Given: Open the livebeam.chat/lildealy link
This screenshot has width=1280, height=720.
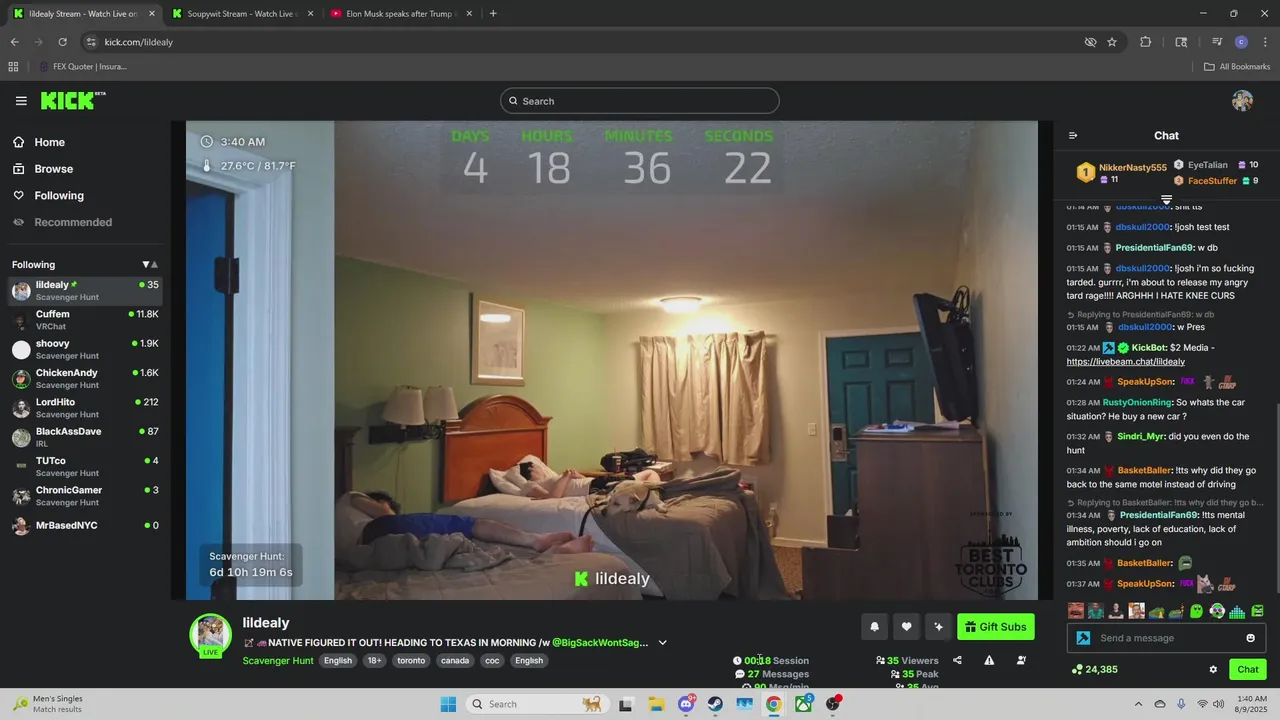Looking at the screenshot, I should 1125,362.
